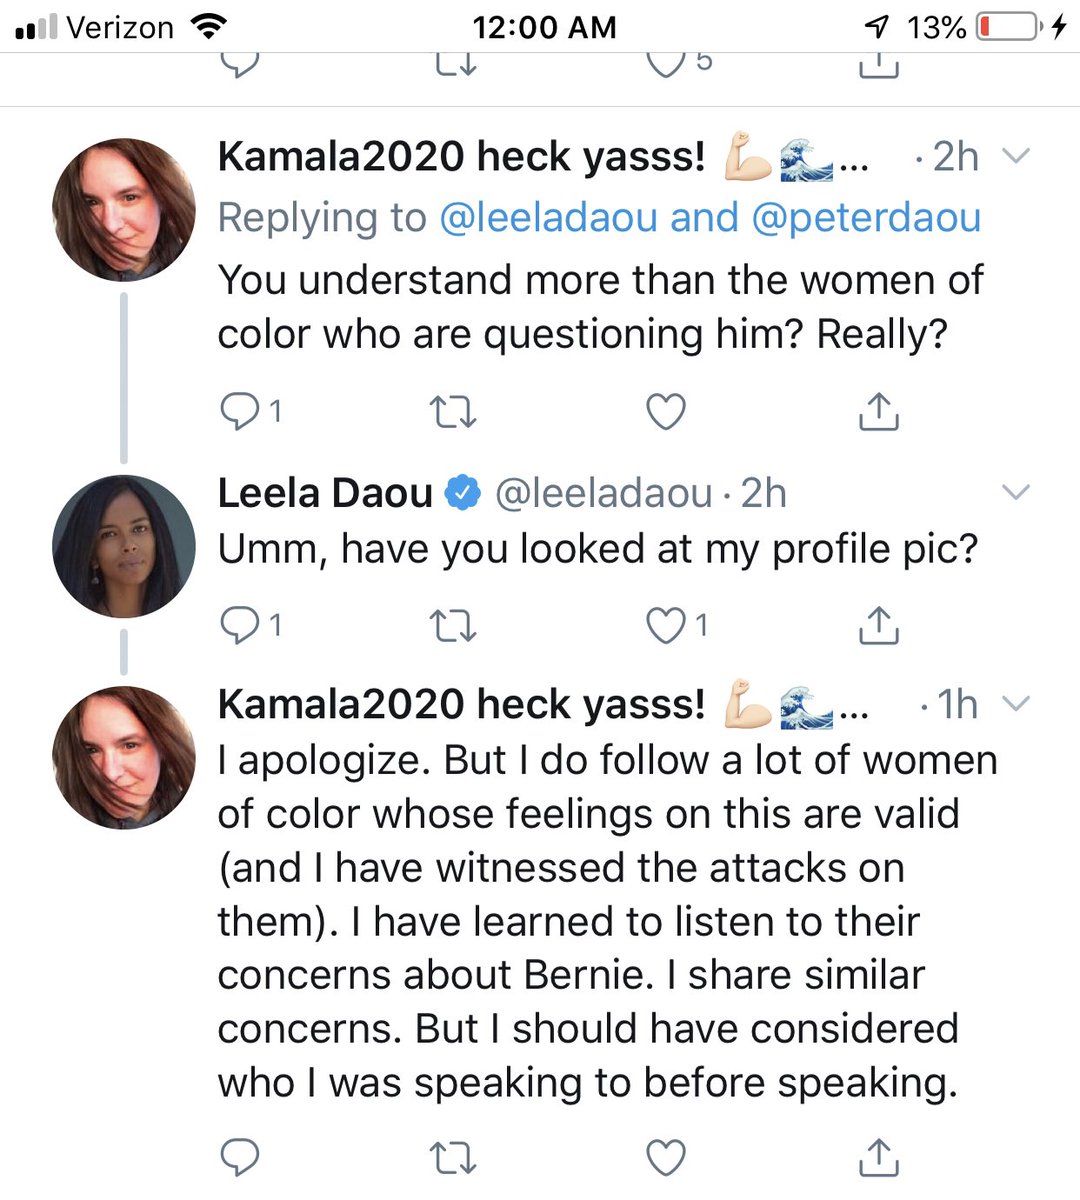Reply to the apology tweet at bottom

click(240, 1157)
